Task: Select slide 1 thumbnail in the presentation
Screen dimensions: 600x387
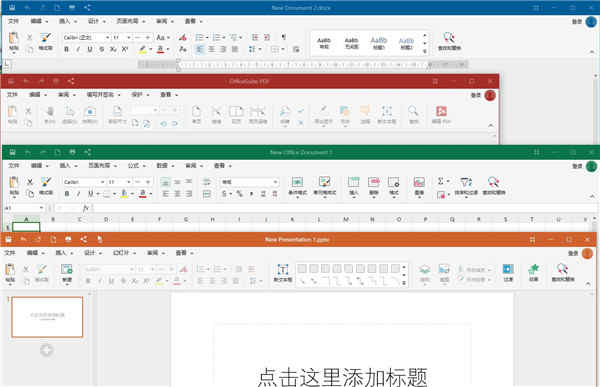Action: click(47, 317)
